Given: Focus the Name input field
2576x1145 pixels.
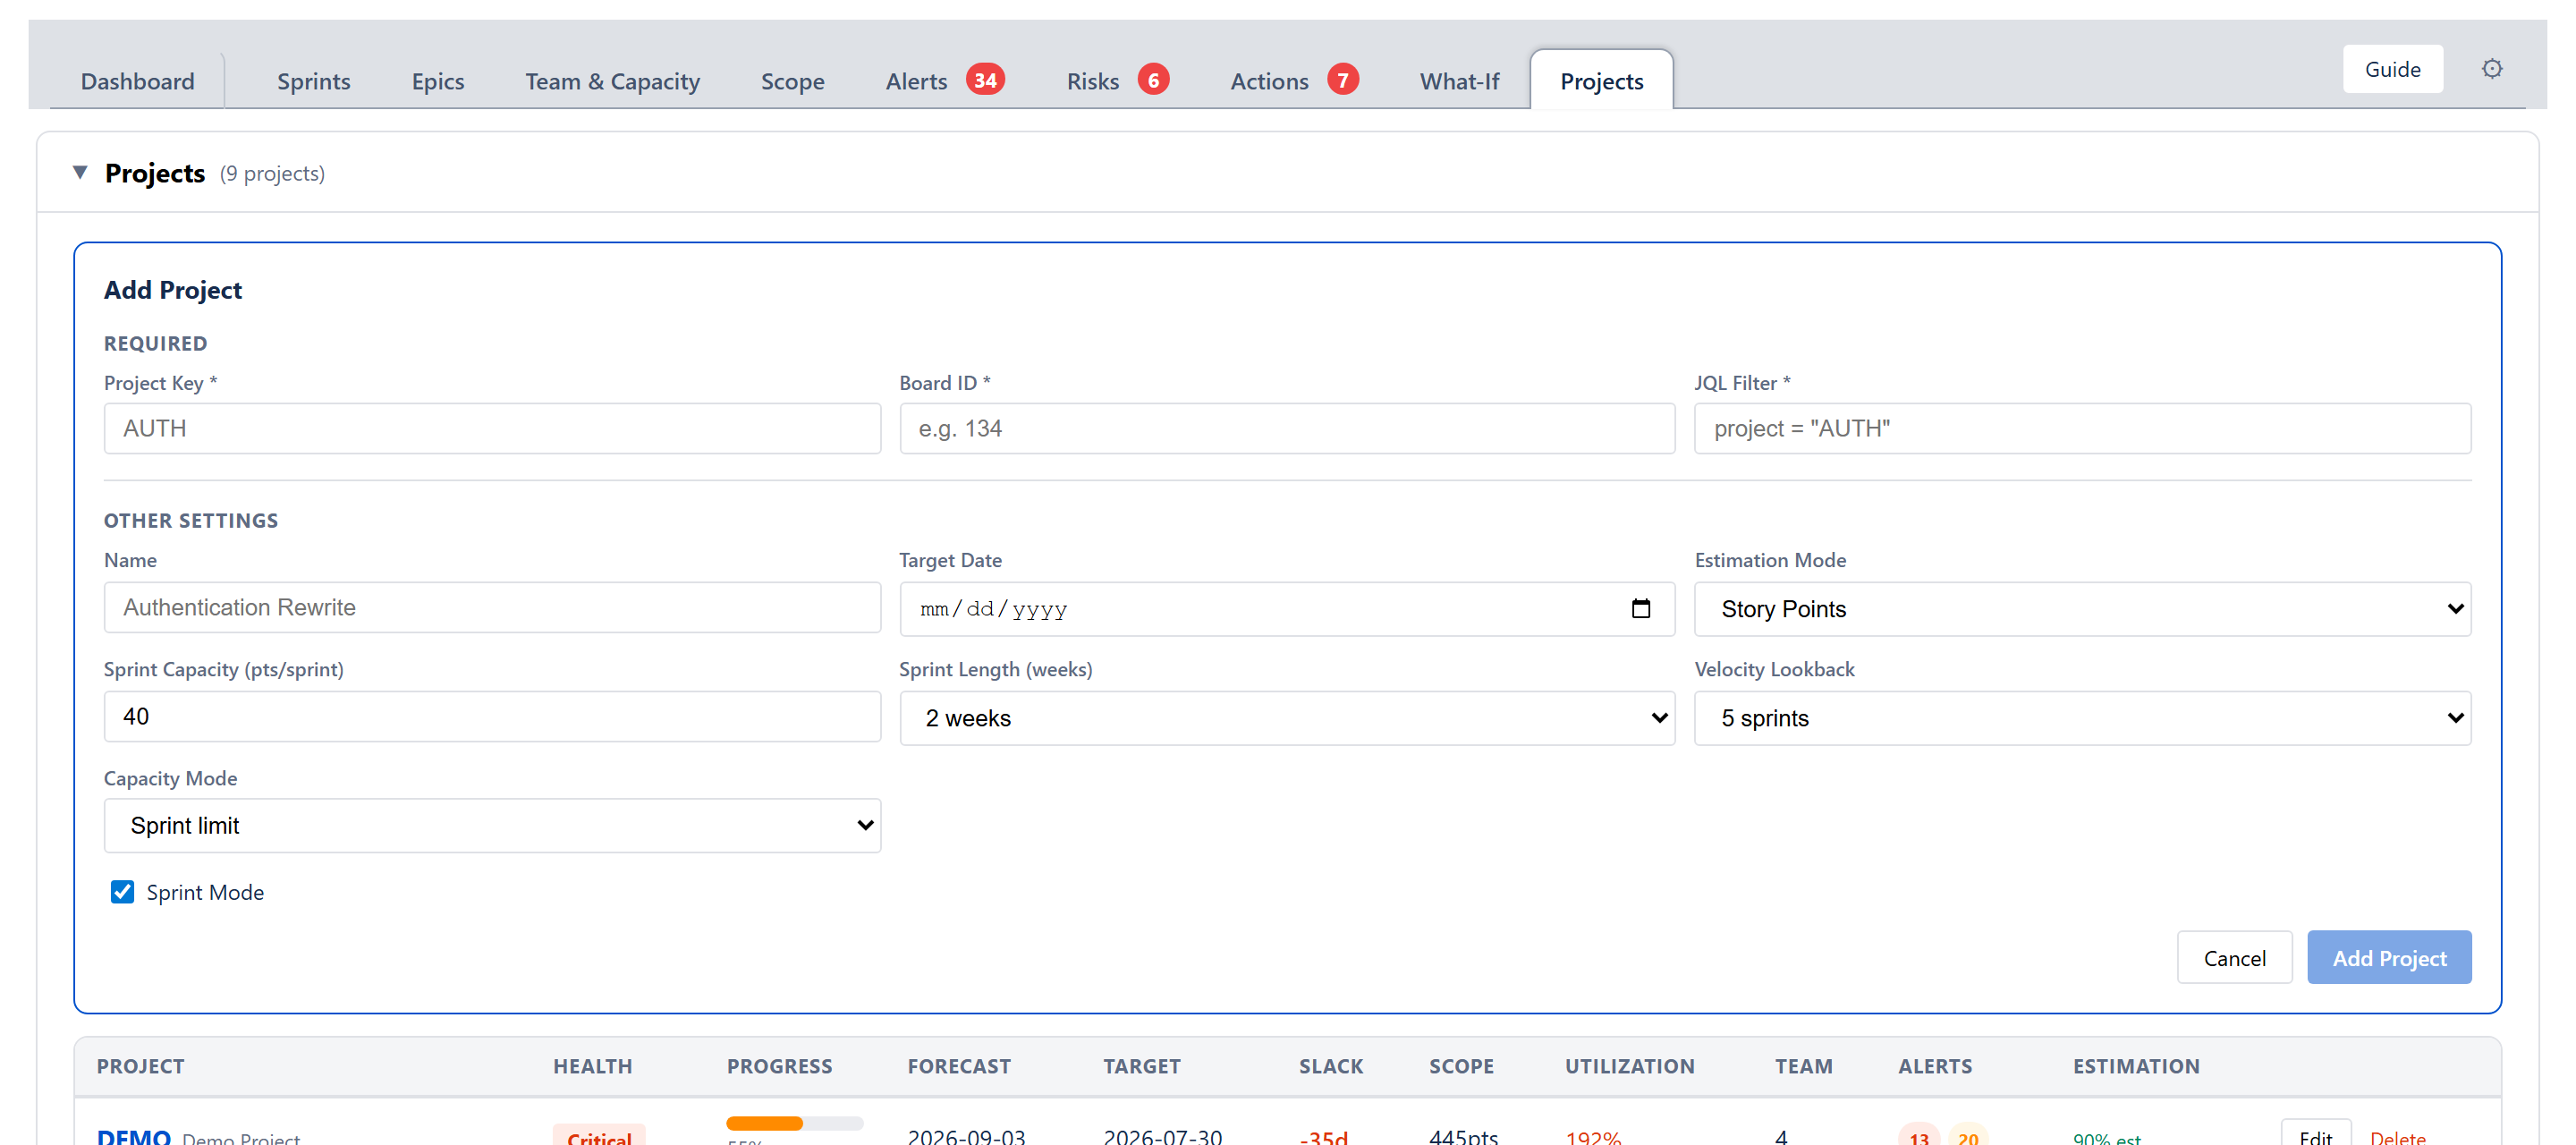Looking at the screenshot, I should tap(492, 607).
